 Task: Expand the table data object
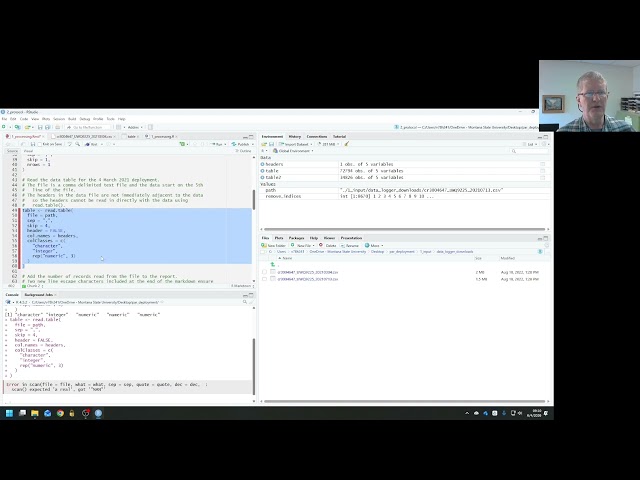click(x=262, y=171)
